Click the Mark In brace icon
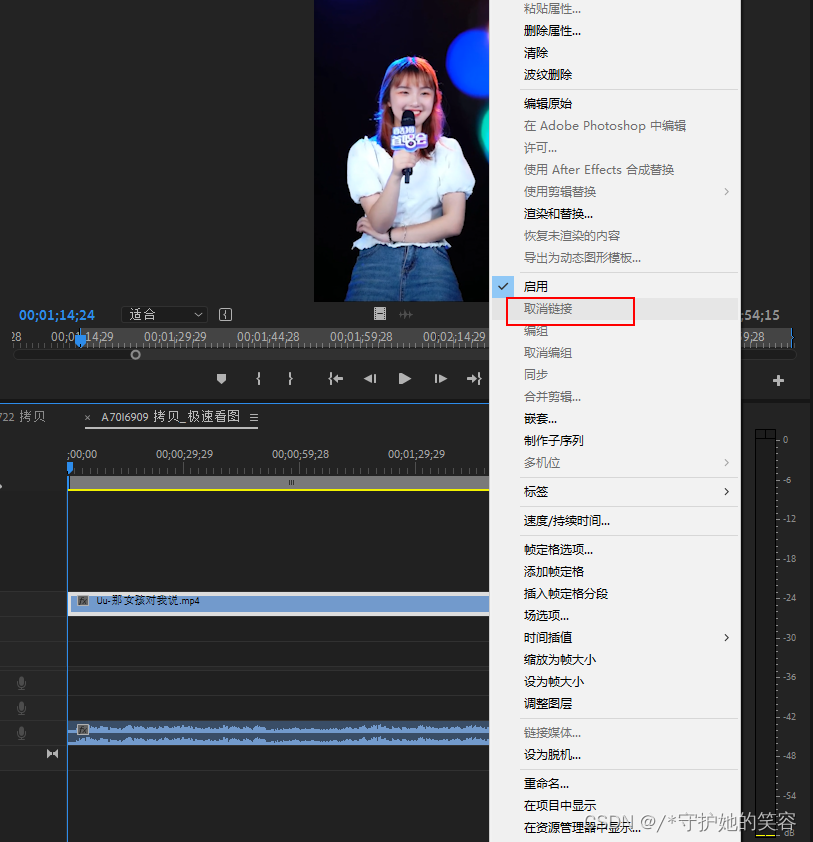 258,379
